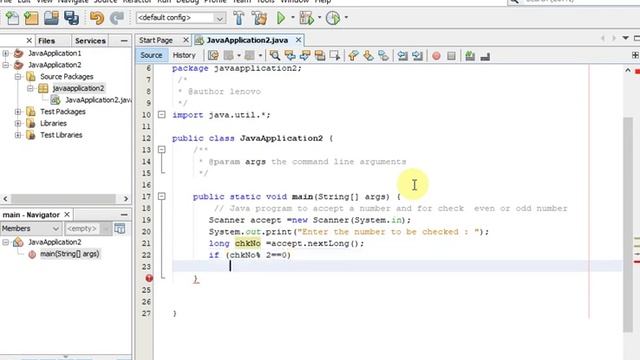This screenshot has width=640, height=360.
Task: Click the Projects panel horizontal scrollbar
Action: (63, 199)
